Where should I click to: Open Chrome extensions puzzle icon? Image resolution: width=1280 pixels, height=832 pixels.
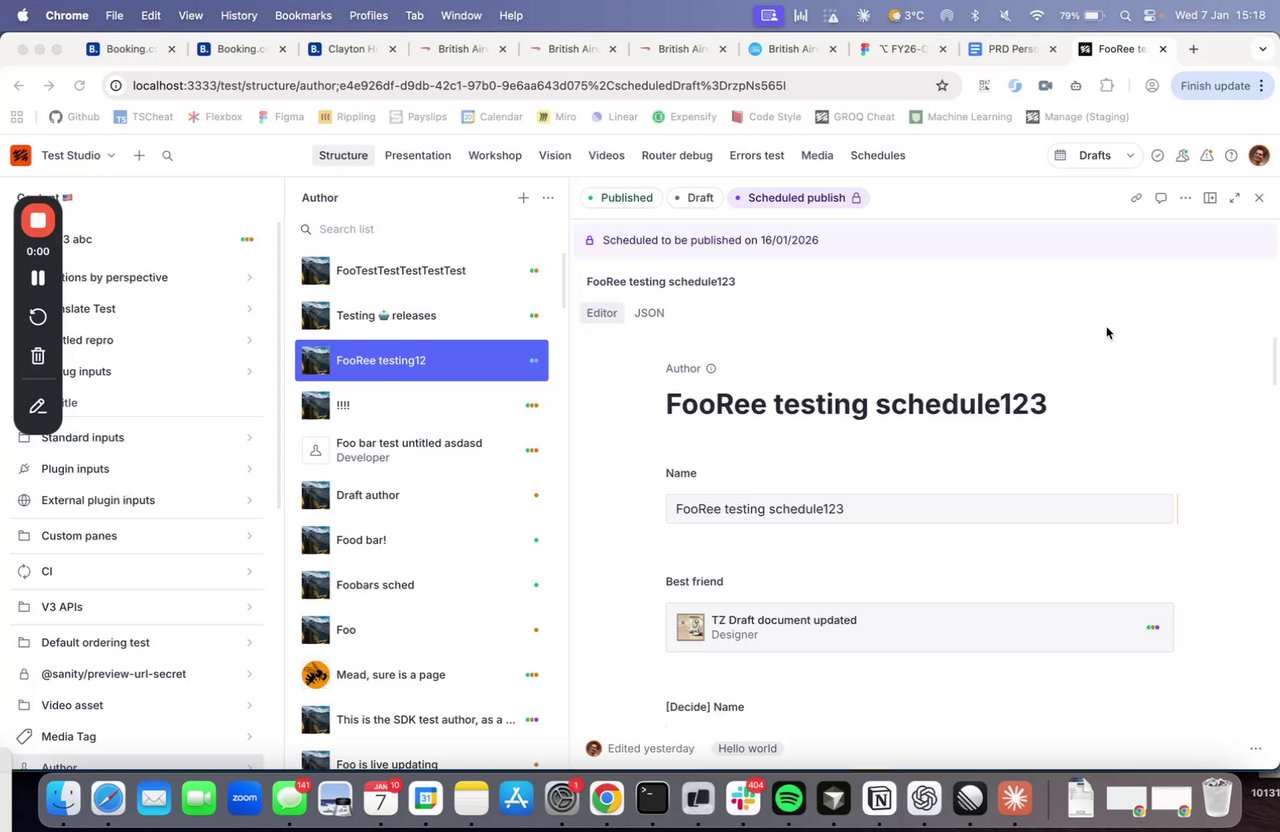[1106, 86]
